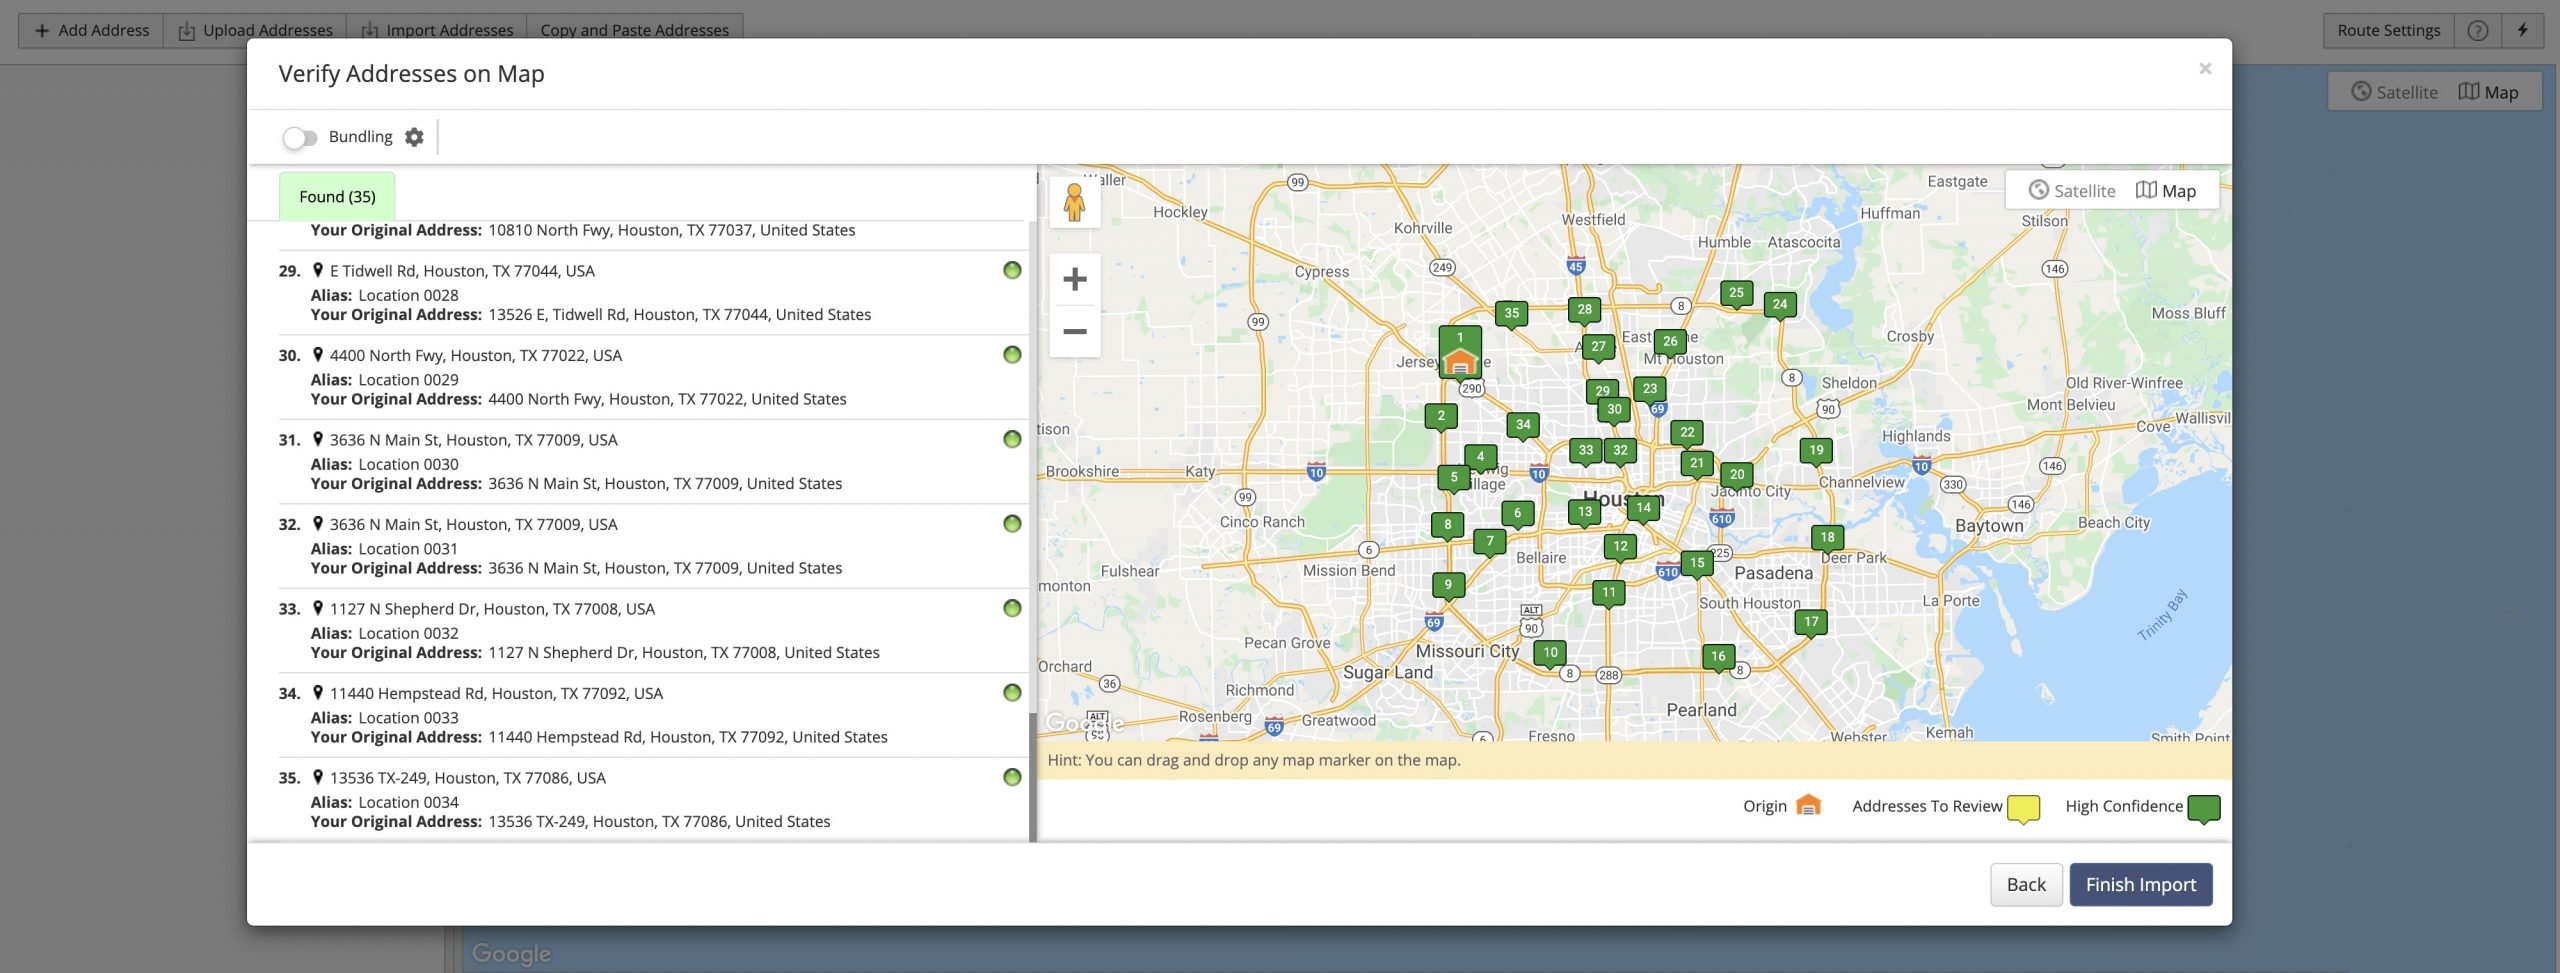
Task: Click green confidence dot for address 34
Action: pyautogui.click(x=1012, y=693)
